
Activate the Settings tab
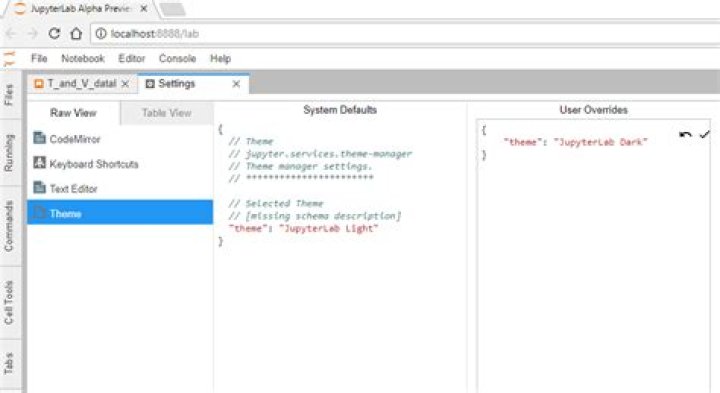[x=193, y=84]
